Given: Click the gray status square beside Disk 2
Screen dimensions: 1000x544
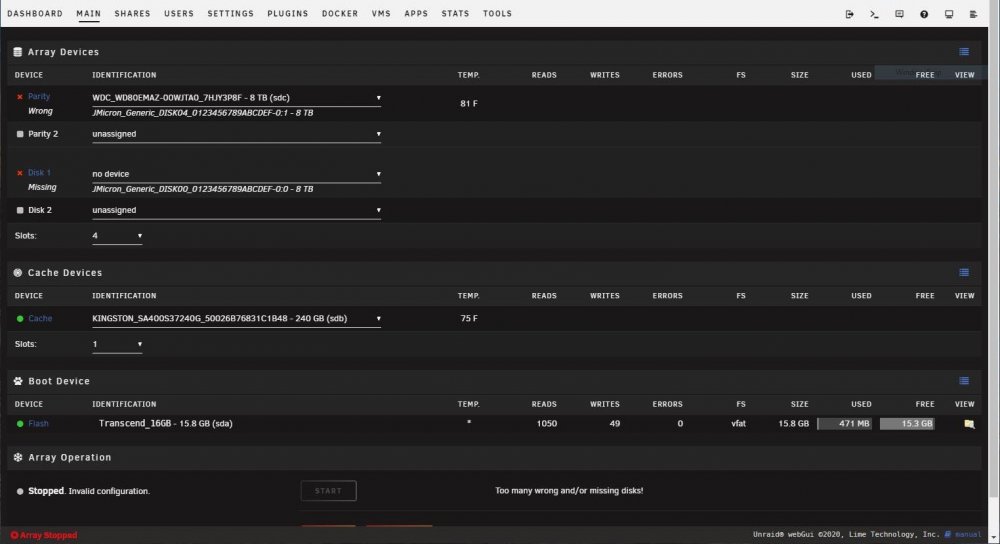Looking at the screenshot, I should (20, 210).
